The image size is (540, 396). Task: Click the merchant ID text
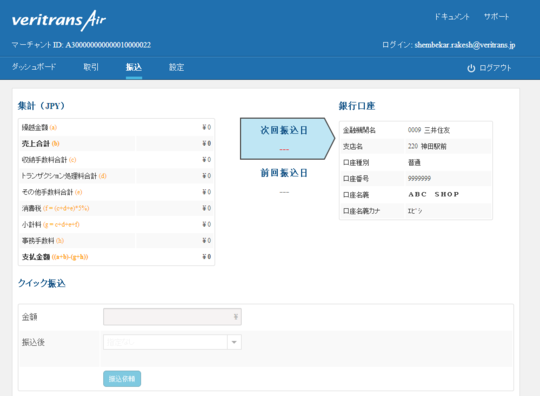tap(81, 45)
